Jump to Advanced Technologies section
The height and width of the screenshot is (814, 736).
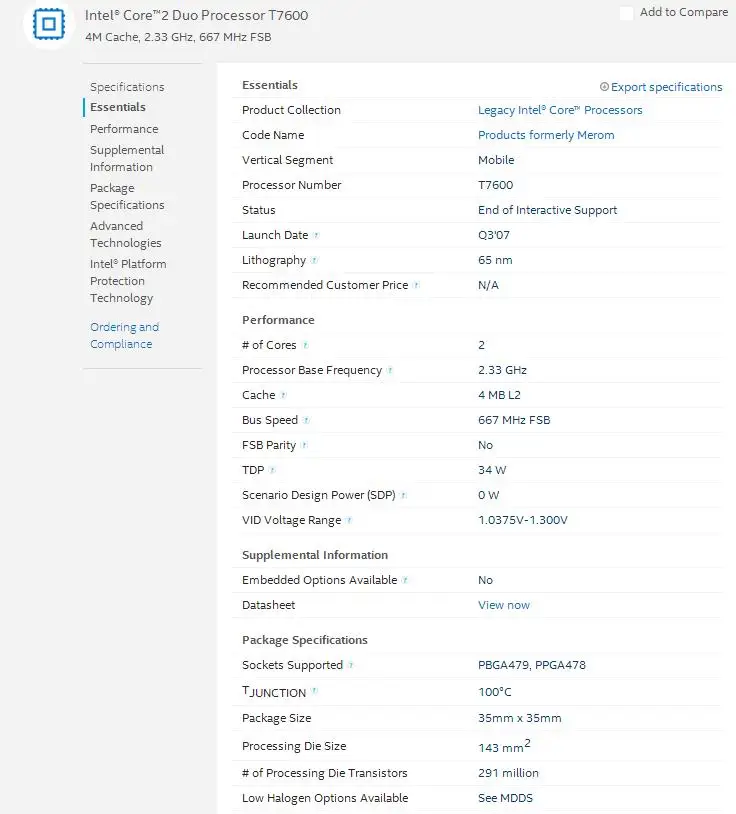point(125,235)
